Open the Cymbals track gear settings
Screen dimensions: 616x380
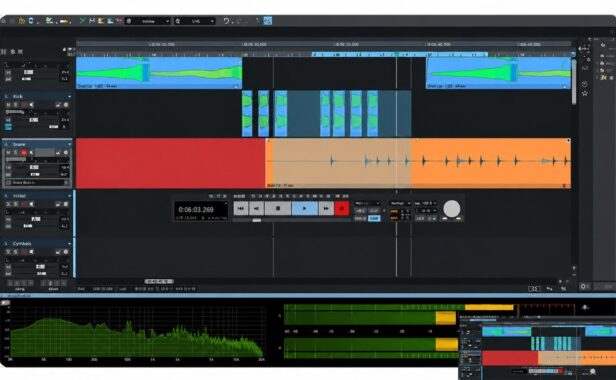(x=66, y=252)
